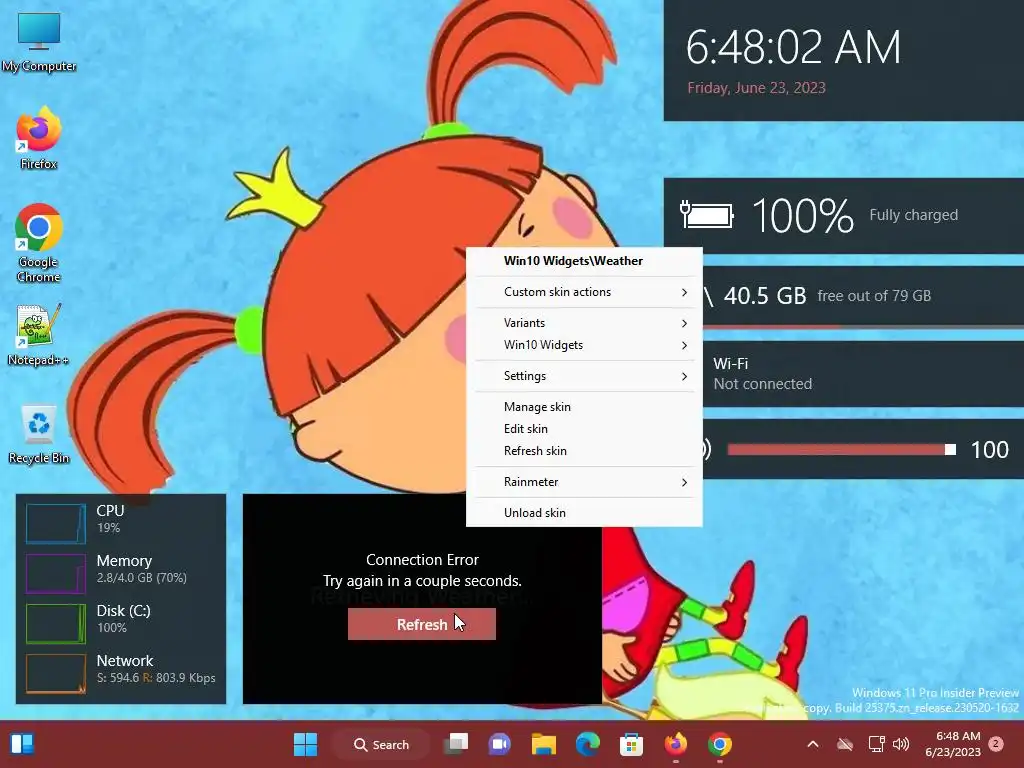Open Microsoft Store from the taskbar
The height and width of the screenshot is (768, 1024).
pos(632,744)
